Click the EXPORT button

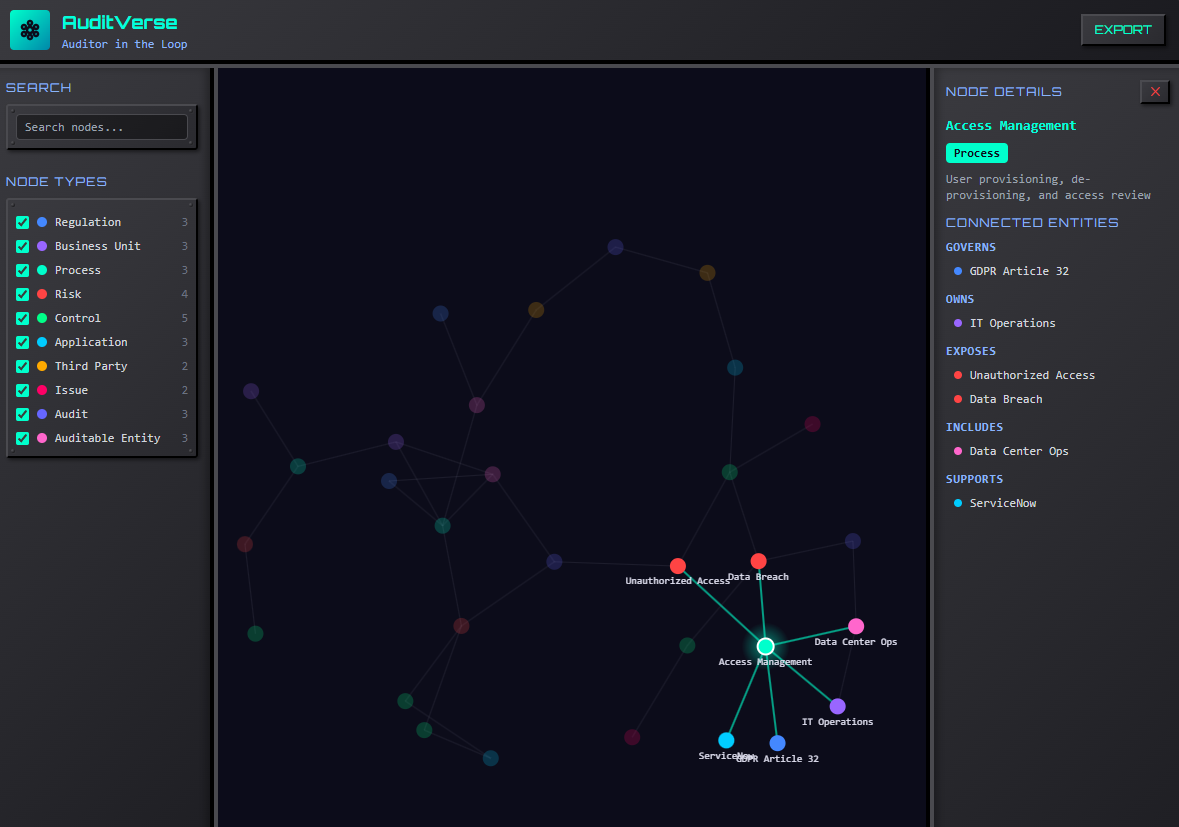click(x=1122, y=29)
